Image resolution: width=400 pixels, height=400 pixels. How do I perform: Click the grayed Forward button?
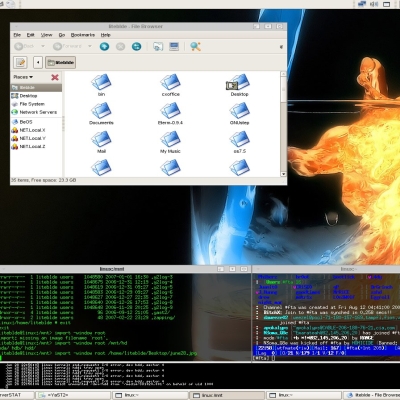pos(67,46)
